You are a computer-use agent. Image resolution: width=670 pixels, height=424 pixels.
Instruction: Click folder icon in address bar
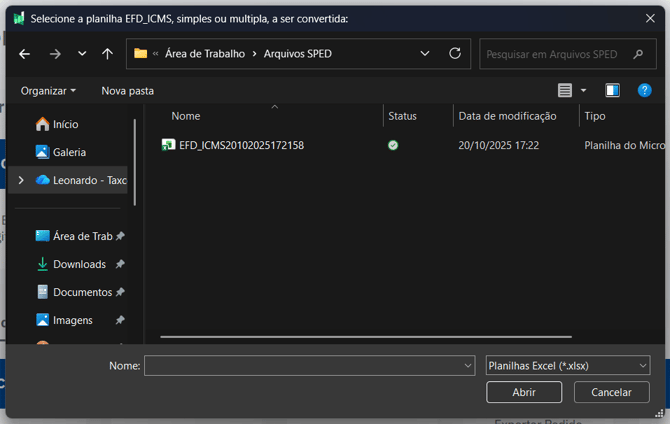tap(141, 53)
